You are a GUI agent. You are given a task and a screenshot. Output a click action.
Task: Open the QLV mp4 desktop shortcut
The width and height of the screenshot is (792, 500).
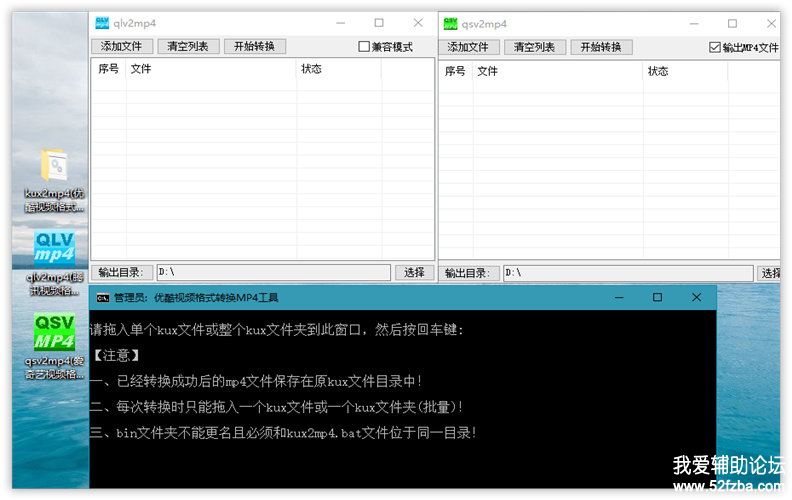(55, 247)
